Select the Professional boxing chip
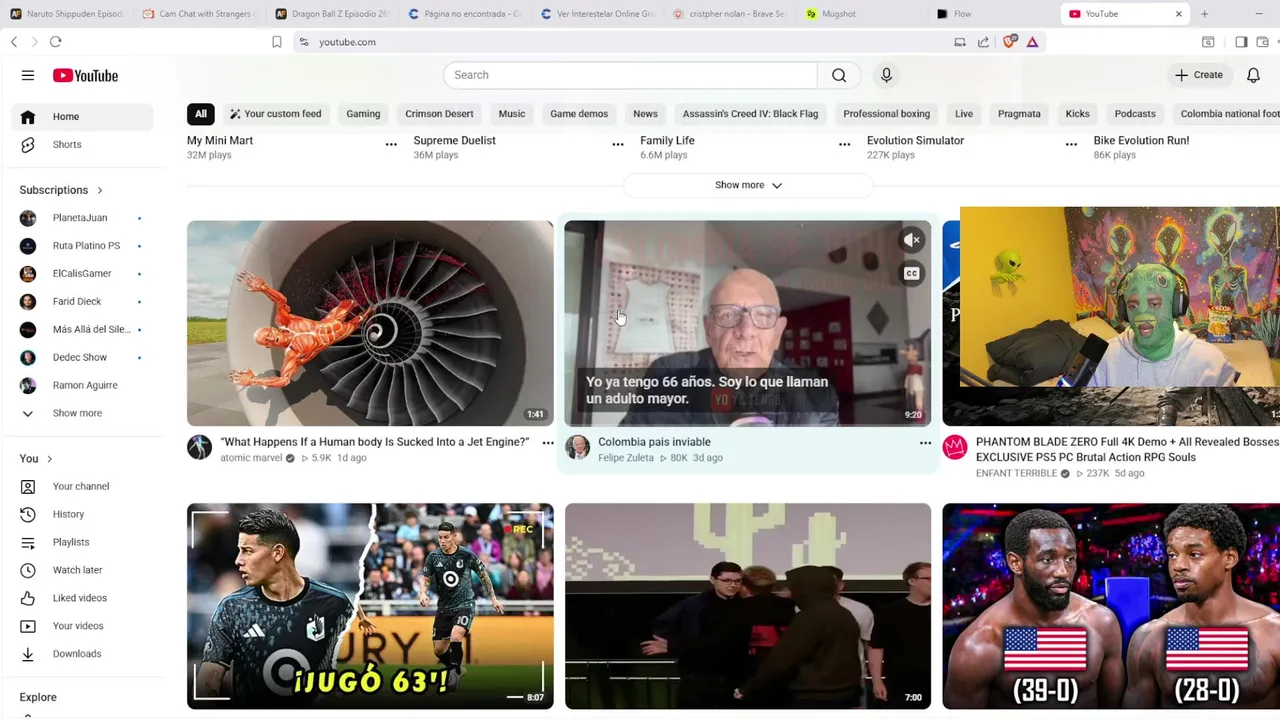The height and width of the screenshot is (720, 1280). pyautogui.click(x=886, y=114)
